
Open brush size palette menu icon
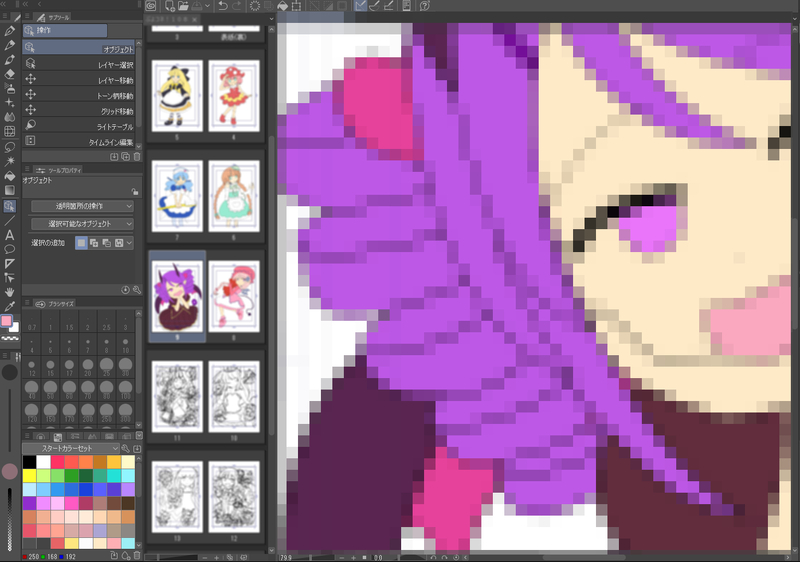27,303
